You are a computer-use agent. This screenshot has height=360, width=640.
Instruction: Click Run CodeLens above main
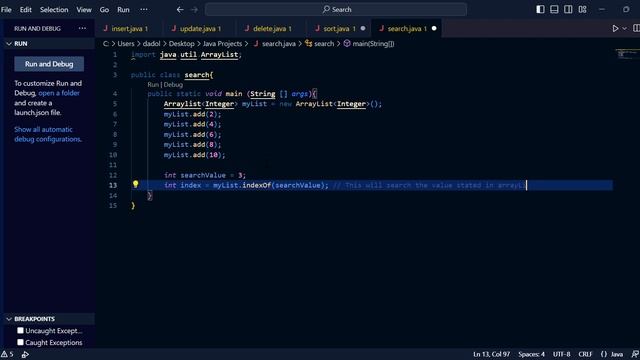pyautogui.click(x=153, y=84)
